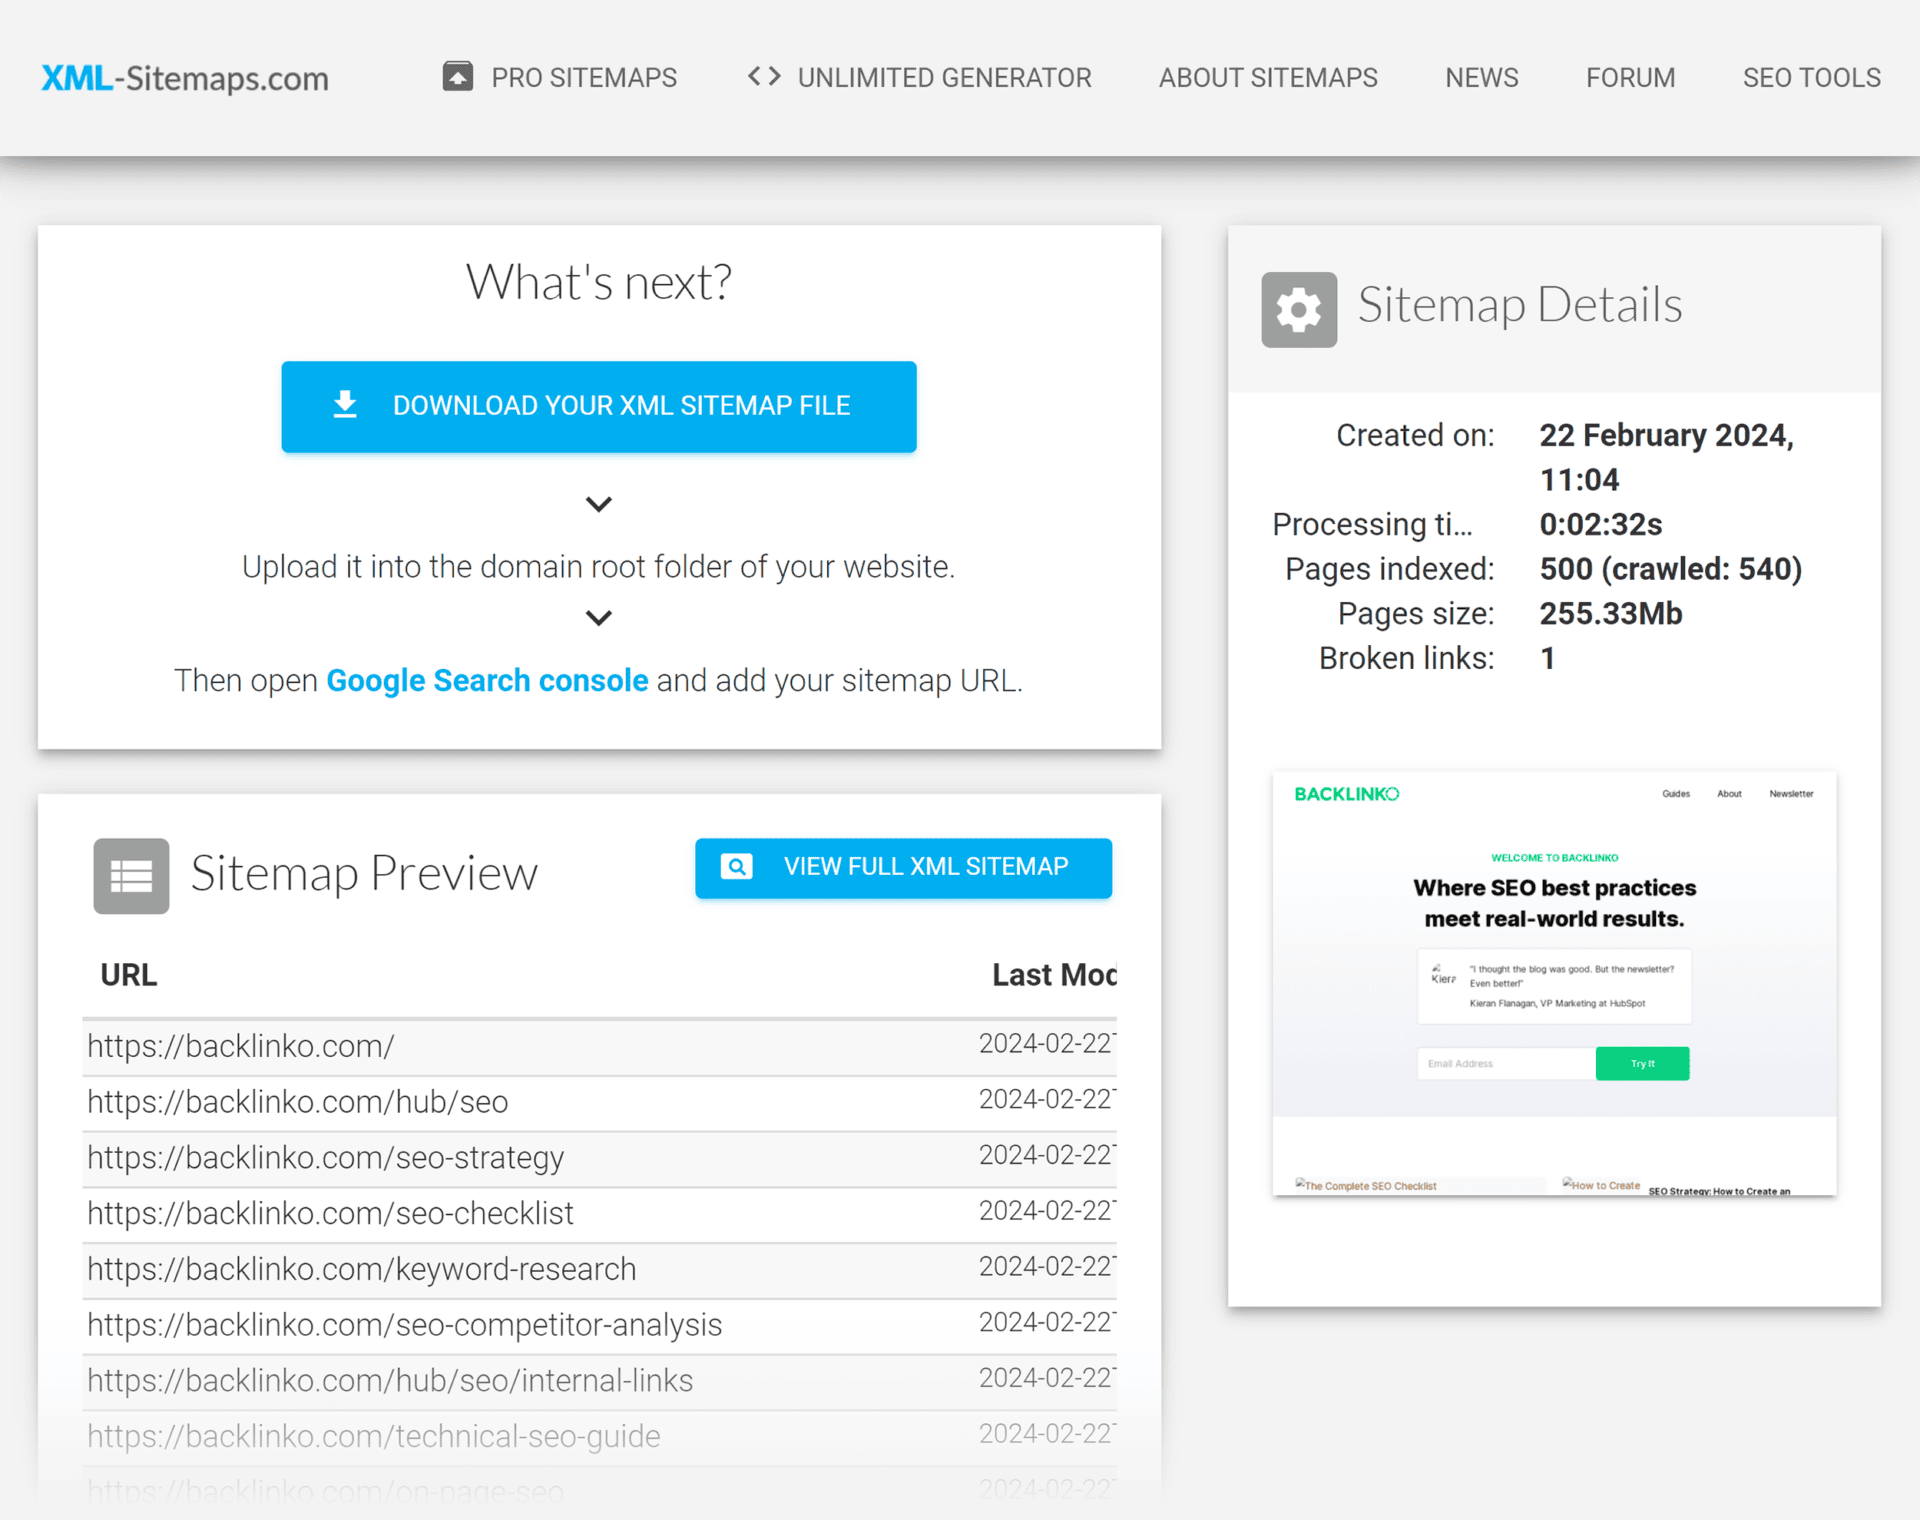1920x1520 pixels.
Task: Expand the chevron below the download button
Action: [x=598, y=504]
